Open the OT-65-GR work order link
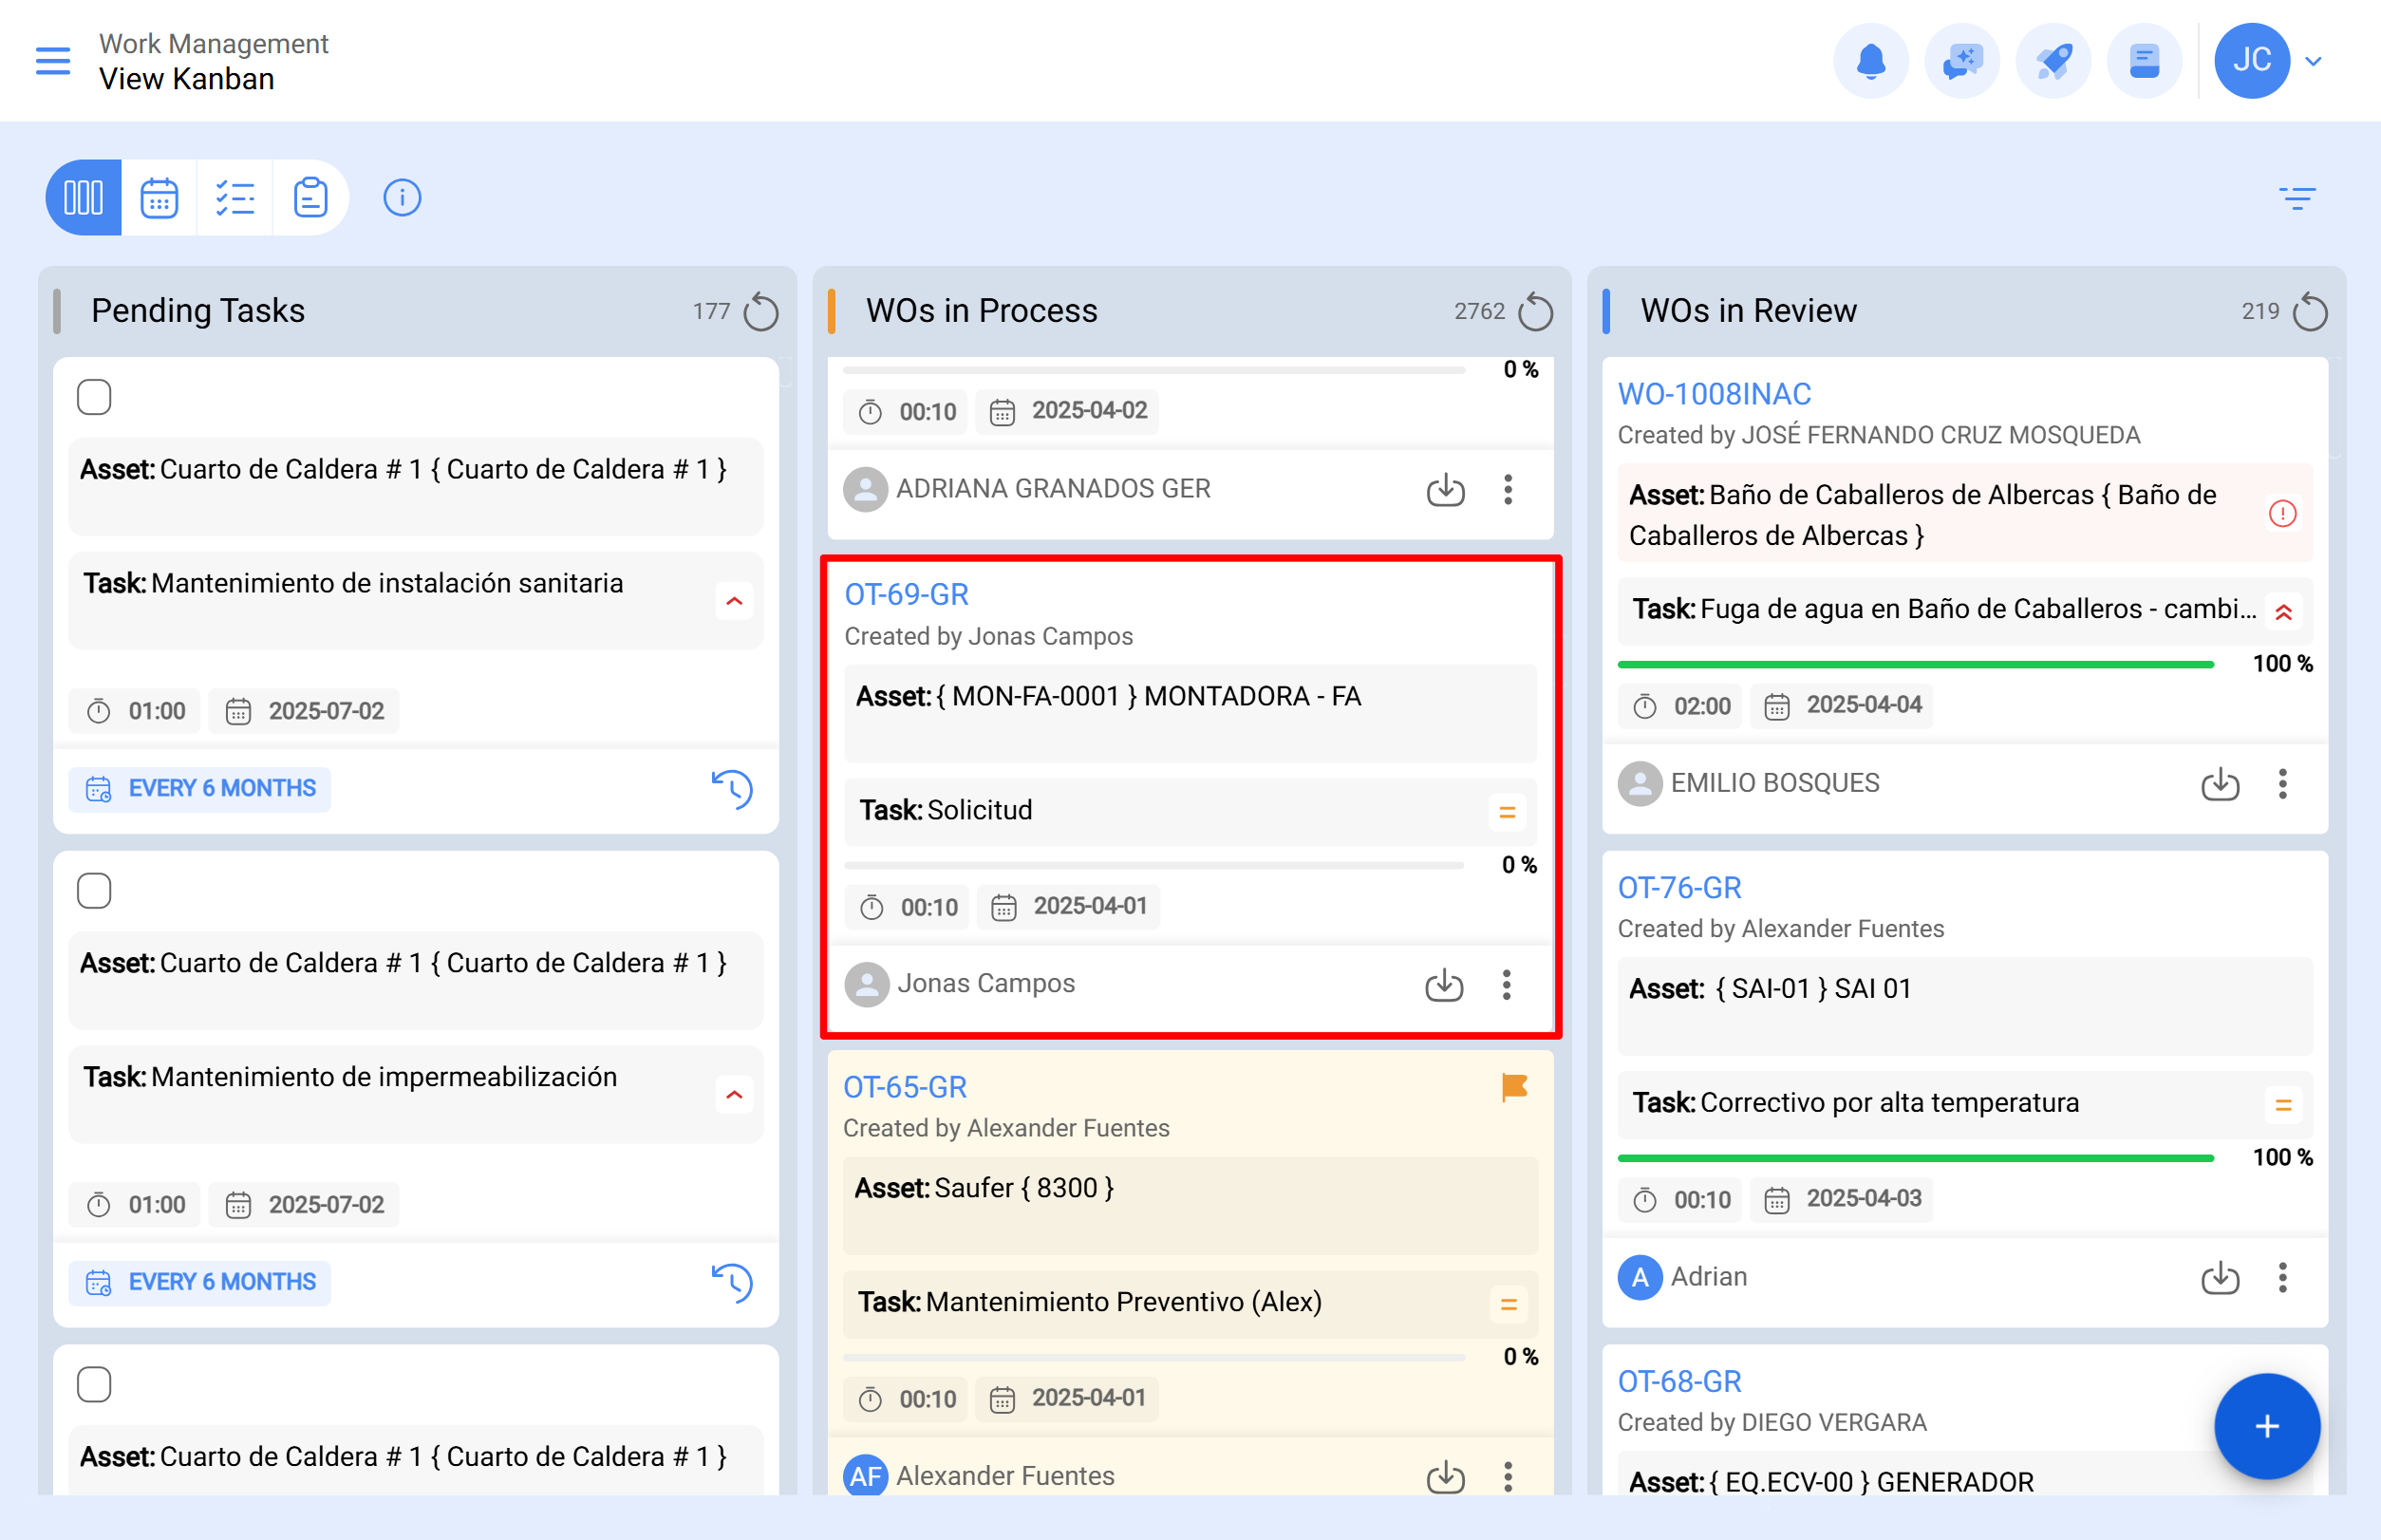Viewport: 2381px width, 1540px height. coord(905,1087)
